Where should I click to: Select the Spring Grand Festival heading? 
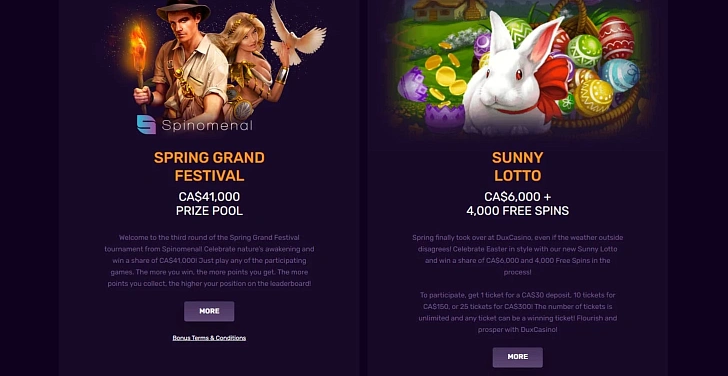pos(209,167)
